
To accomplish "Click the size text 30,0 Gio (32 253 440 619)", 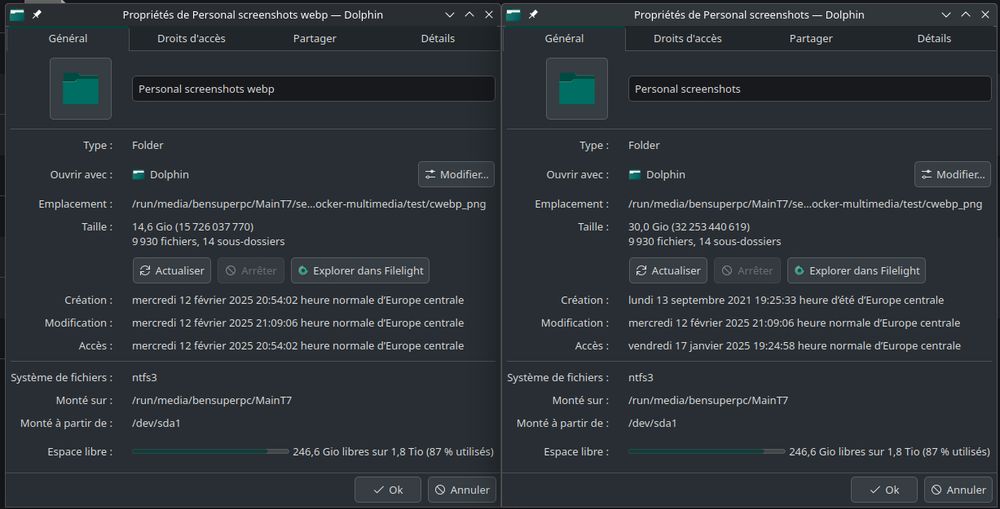I will coord(689,226).
